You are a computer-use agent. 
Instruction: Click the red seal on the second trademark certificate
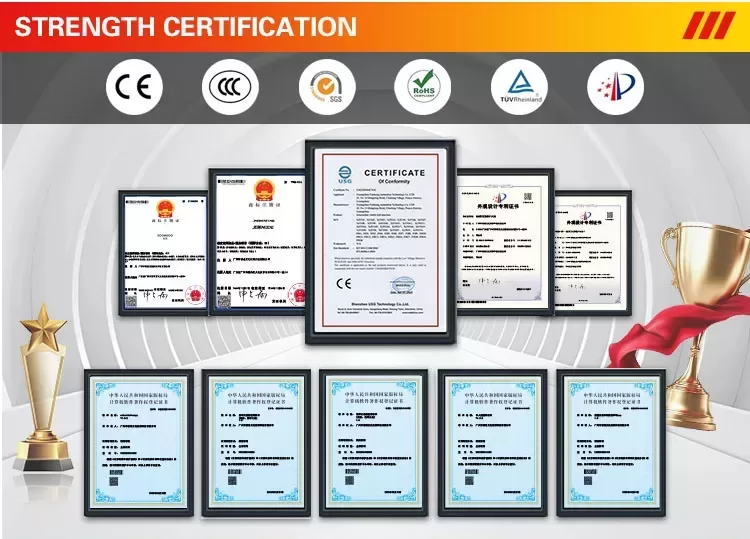pyautogui.click(x=298, y=293)
